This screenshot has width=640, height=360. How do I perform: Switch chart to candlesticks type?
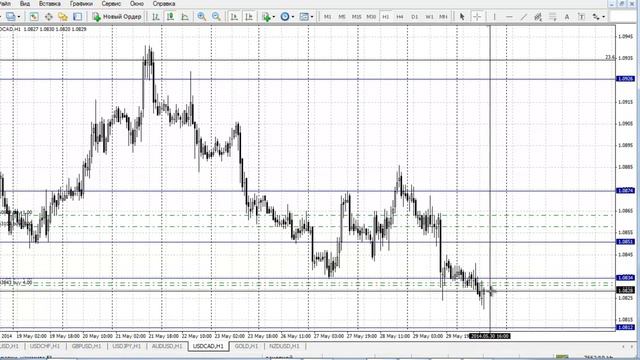click(170, 17)
